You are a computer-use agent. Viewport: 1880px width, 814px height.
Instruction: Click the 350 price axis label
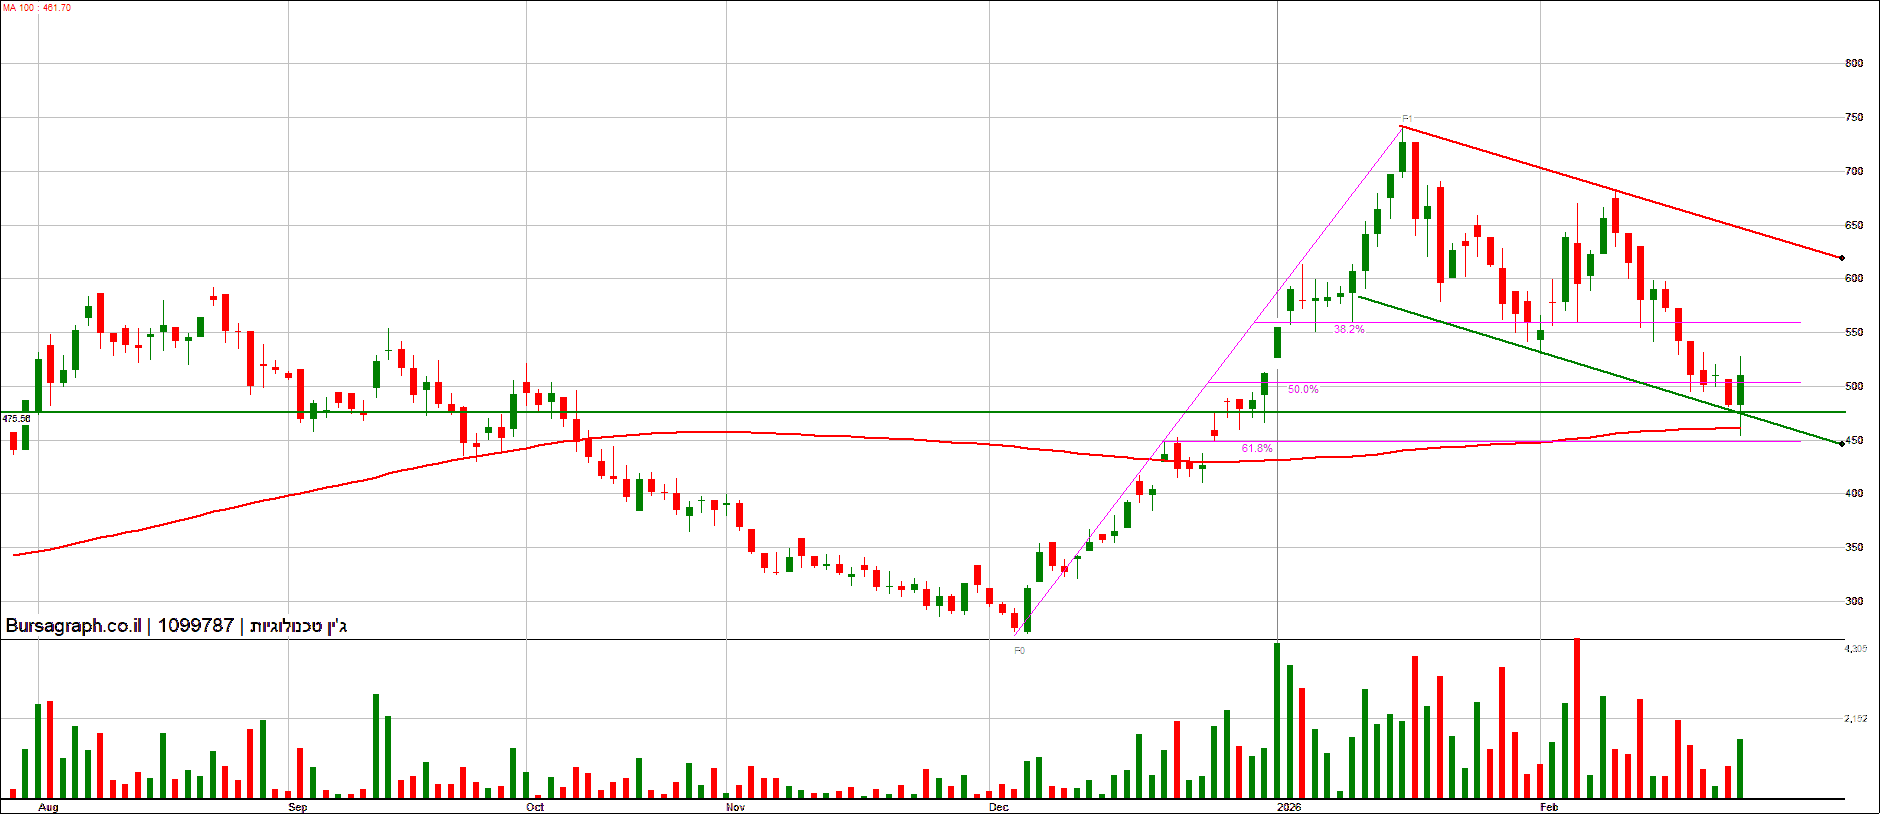point(1854,547)
